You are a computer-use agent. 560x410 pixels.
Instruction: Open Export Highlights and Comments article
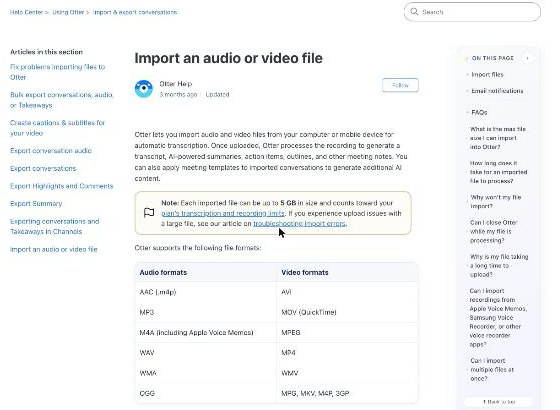click(61, 186)
